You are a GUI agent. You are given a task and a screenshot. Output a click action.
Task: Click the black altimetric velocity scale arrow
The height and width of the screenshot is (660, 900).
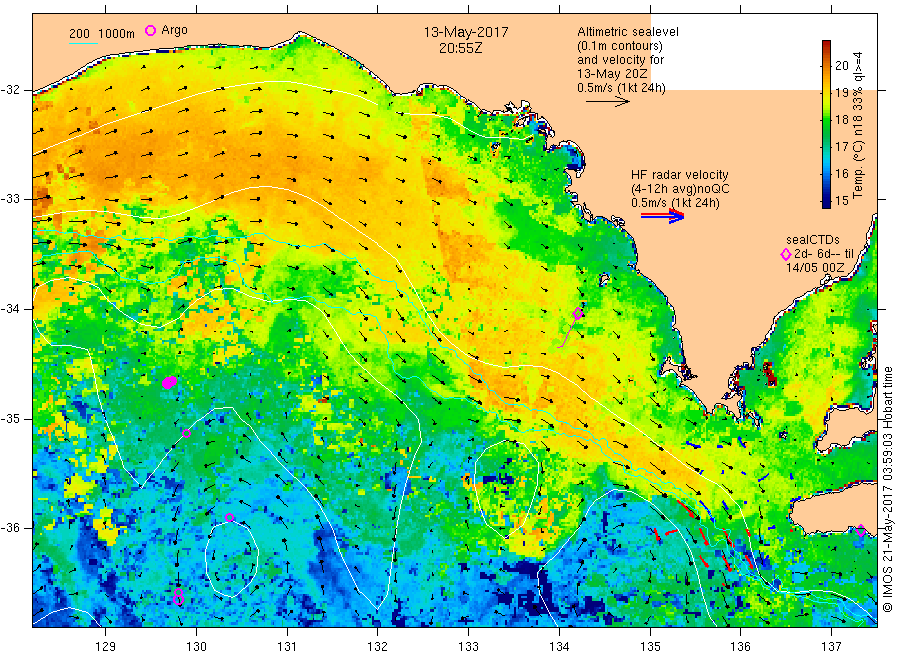point(608,102)
